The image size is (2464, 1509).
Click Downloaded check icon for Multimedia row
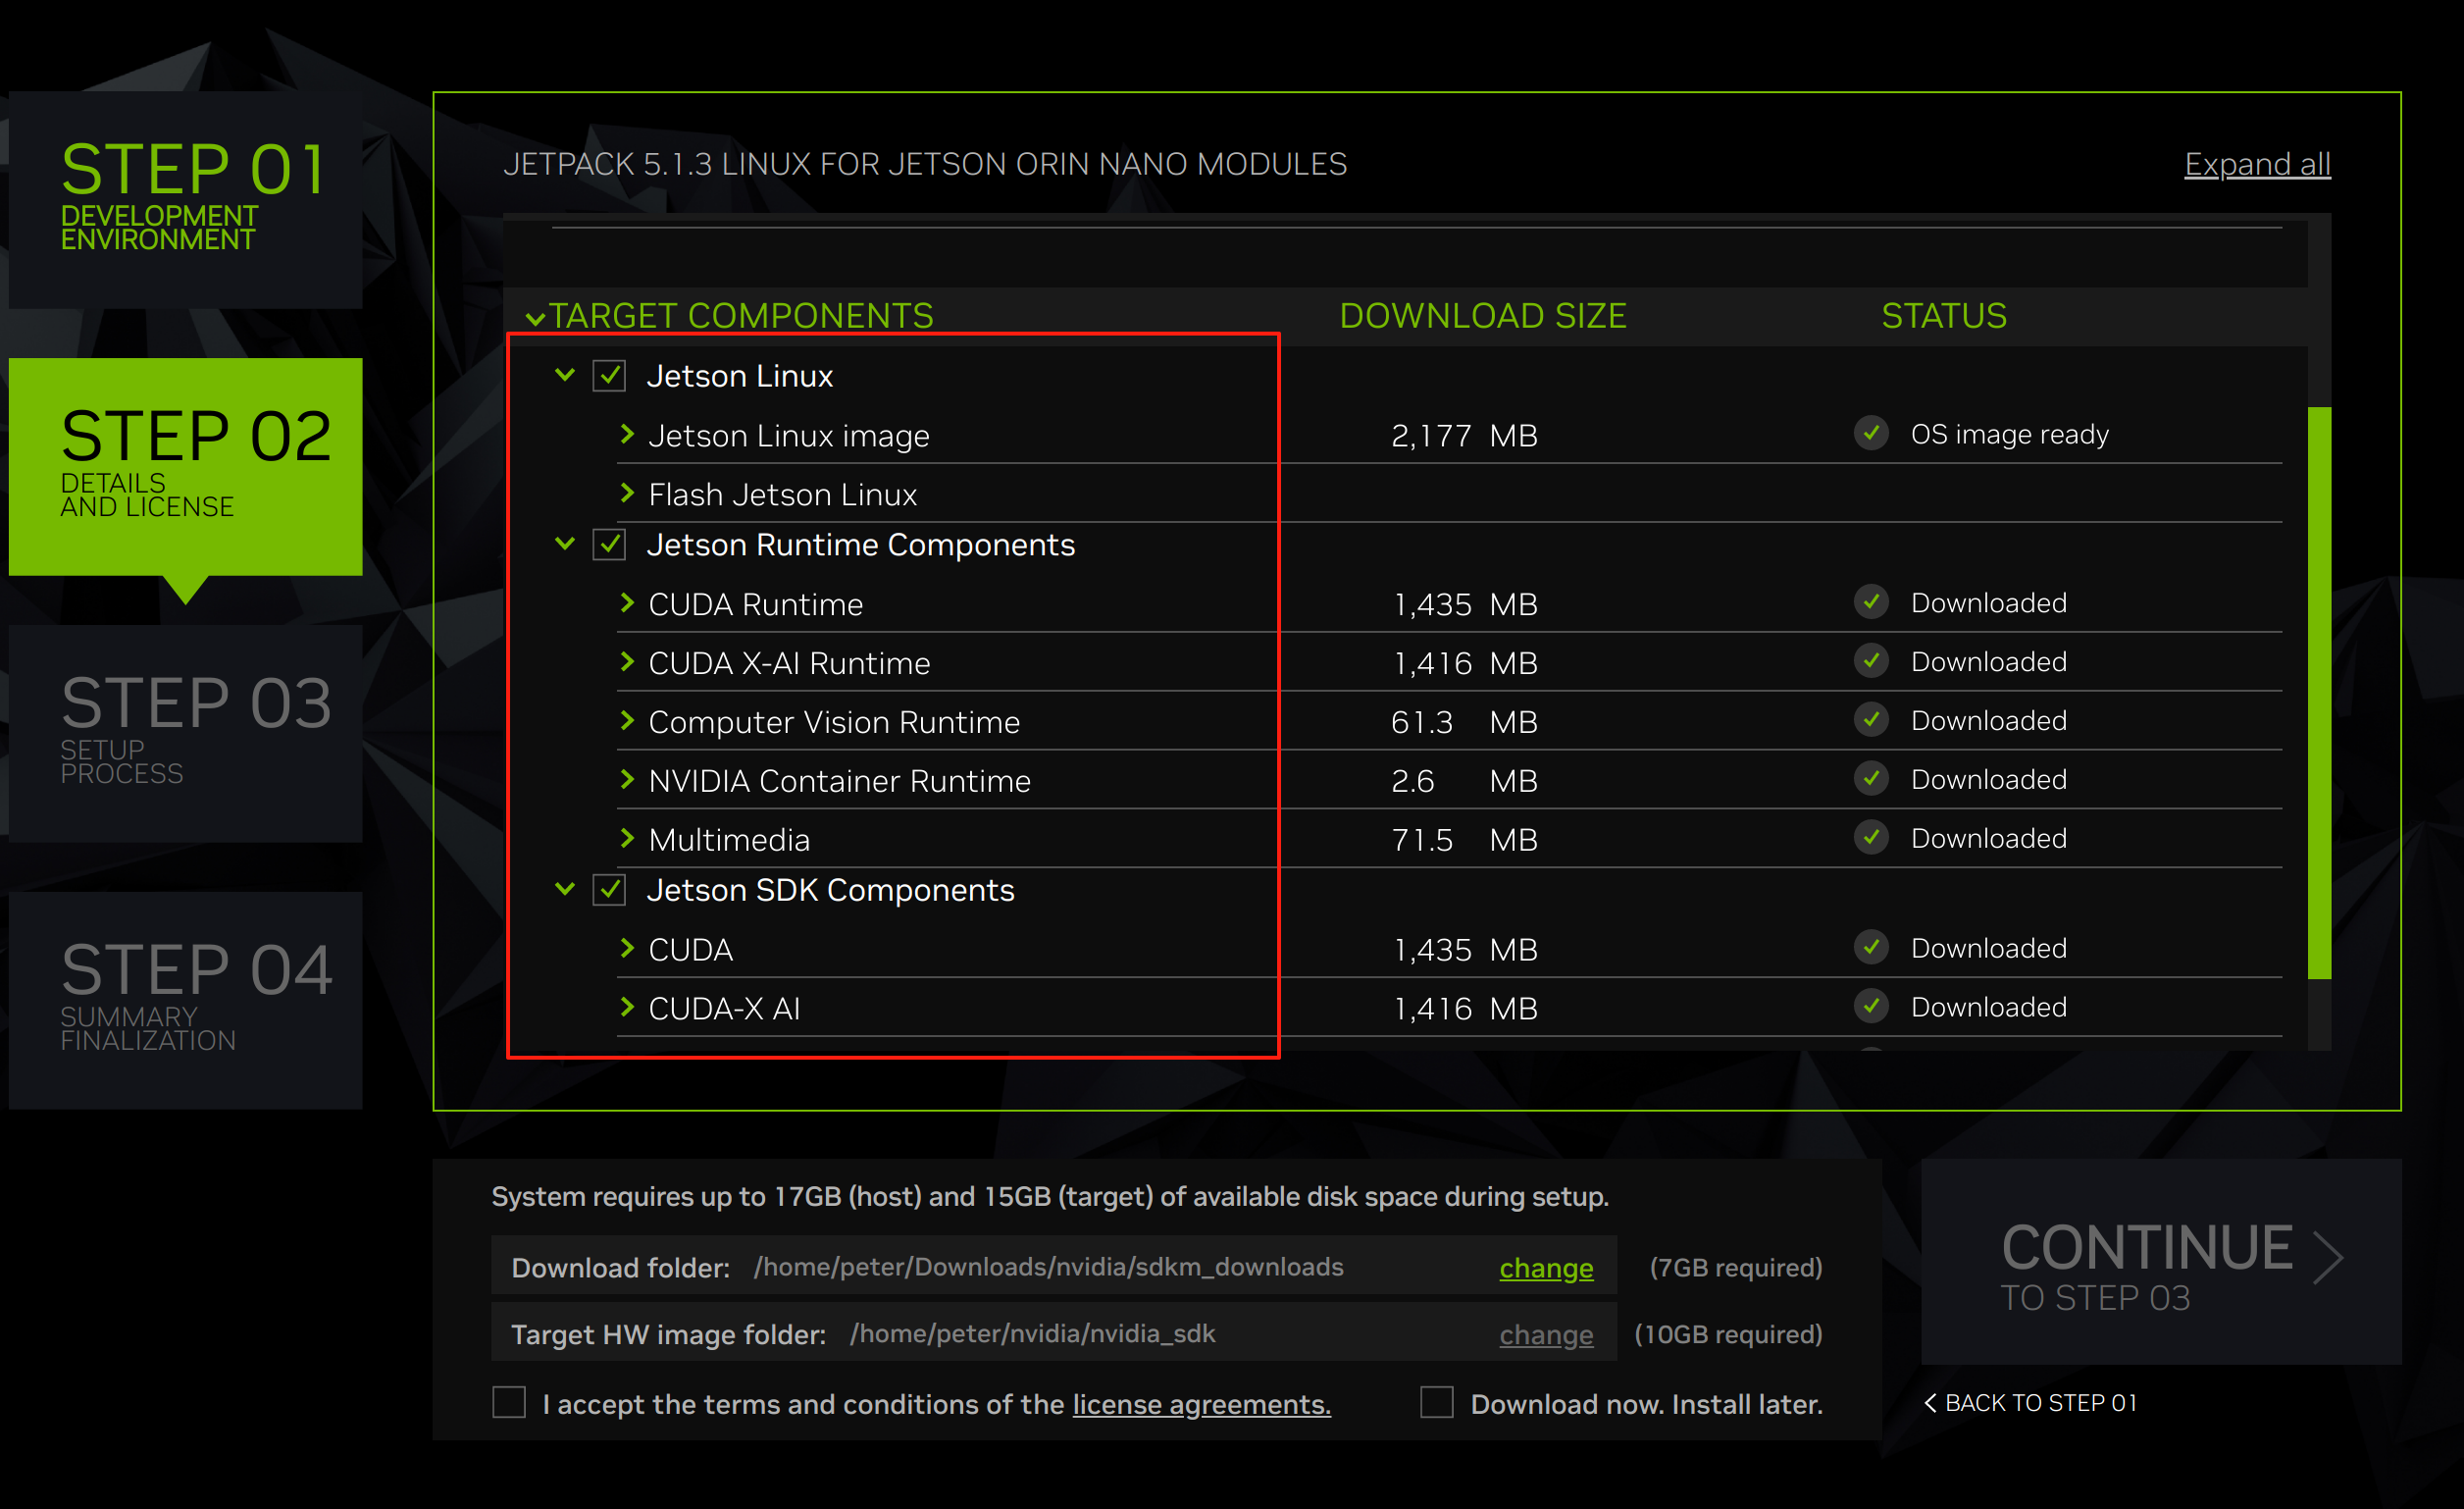coord(1870,837)
